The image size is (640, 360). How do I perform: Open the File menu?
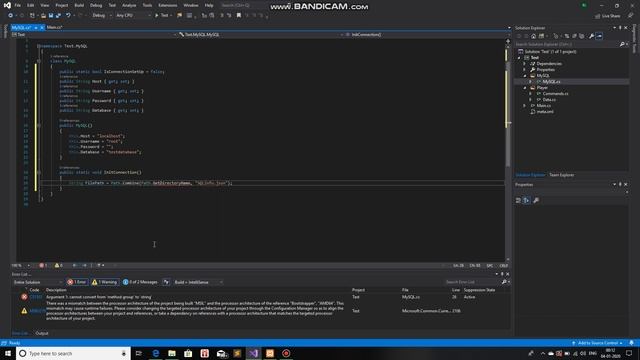18,5
